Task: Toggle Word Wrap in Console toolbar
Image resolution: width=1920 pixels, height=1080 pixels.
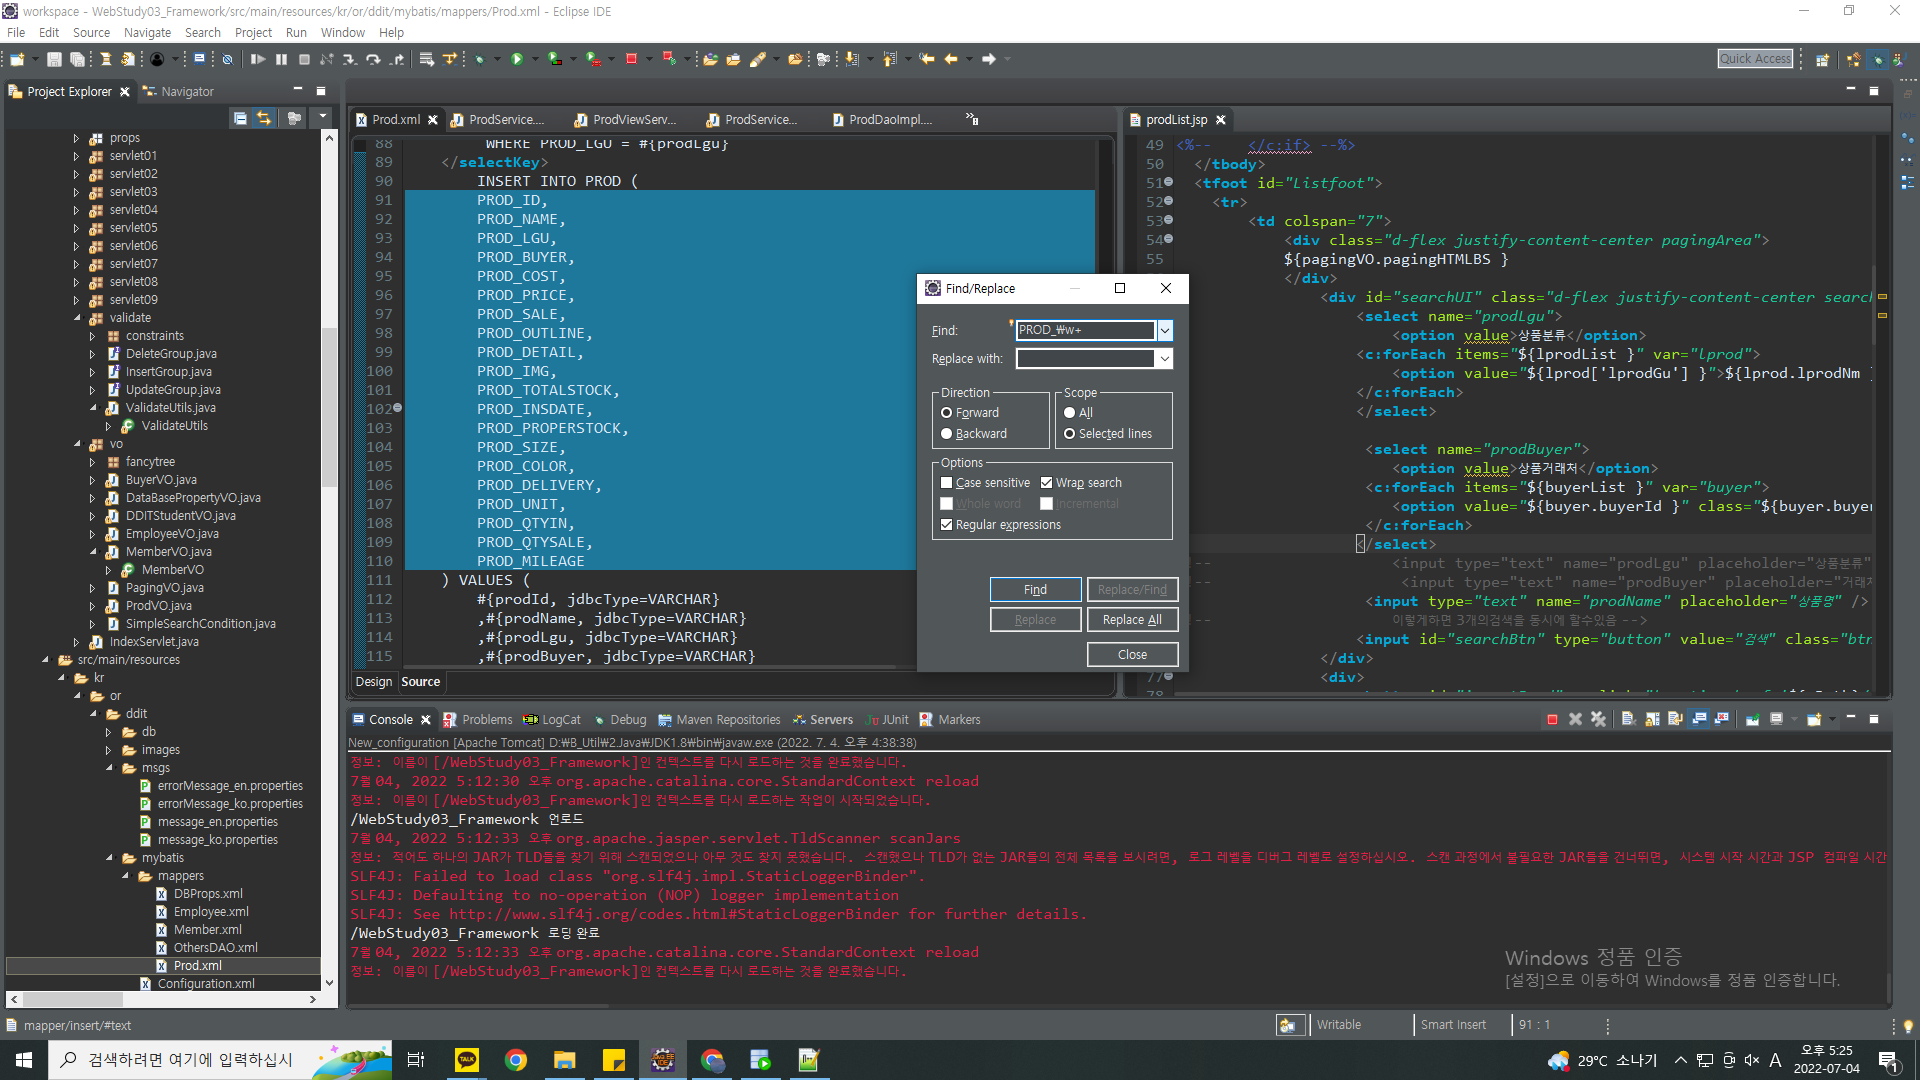Action: [x=1675, y=720]
